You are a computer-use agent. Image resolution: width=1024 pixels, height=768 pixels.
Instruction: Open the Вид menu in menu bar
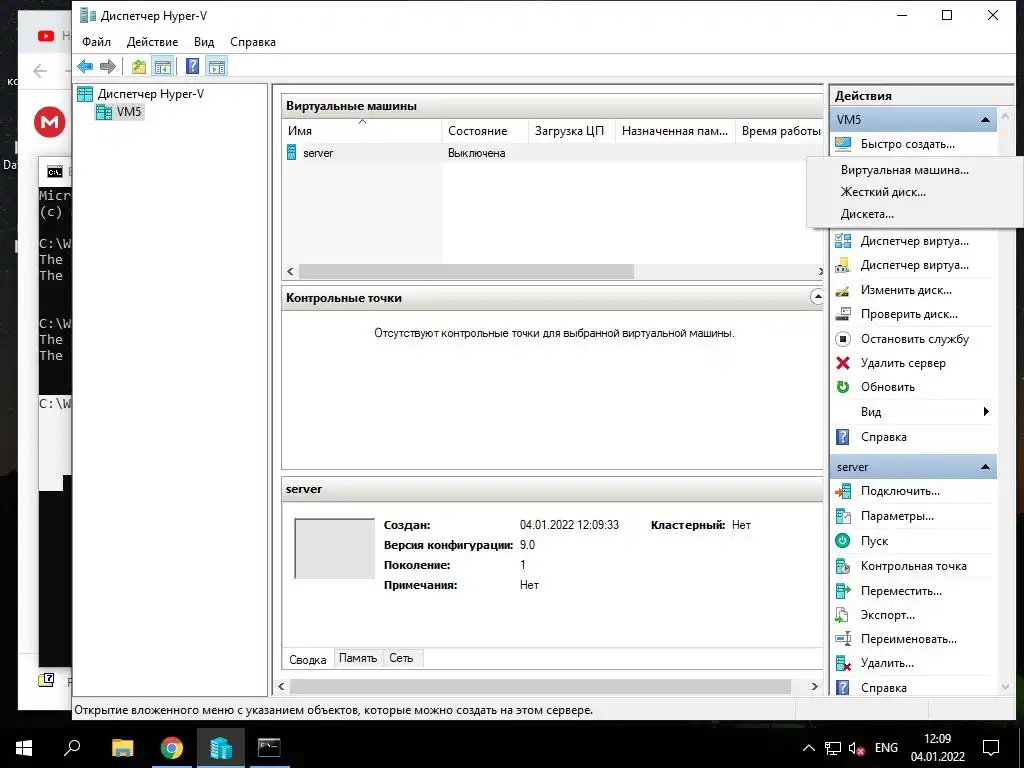pos(204,42)
